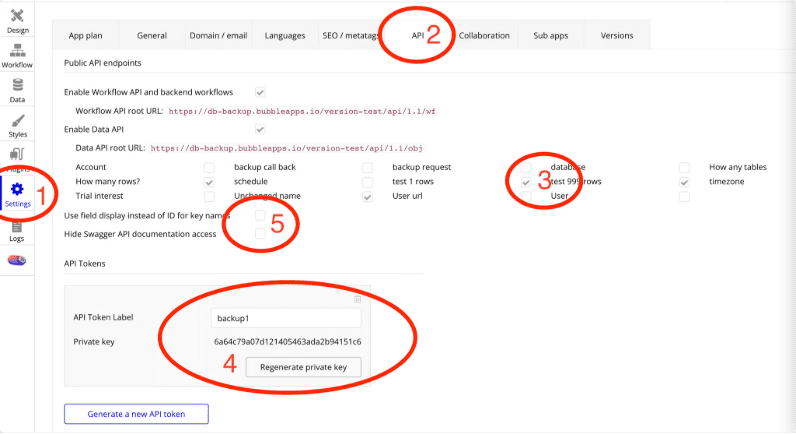Uncheck the 'test 999 rows' checkbox
The height and width of the screenshot is (434, 796).
[684, 182]
